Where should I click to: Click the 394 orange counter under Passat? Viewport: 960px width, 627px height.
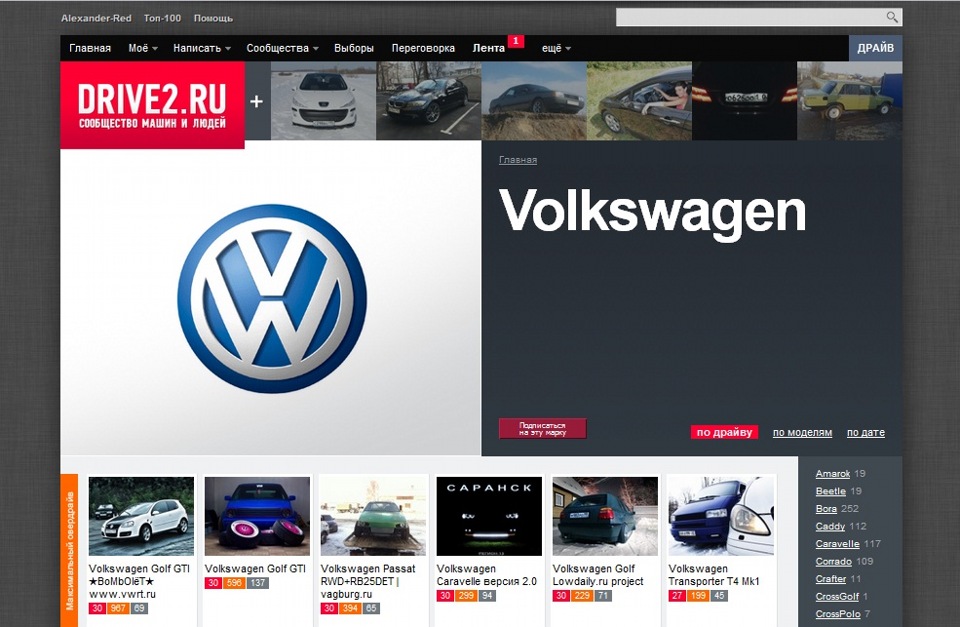pos(350,608)
